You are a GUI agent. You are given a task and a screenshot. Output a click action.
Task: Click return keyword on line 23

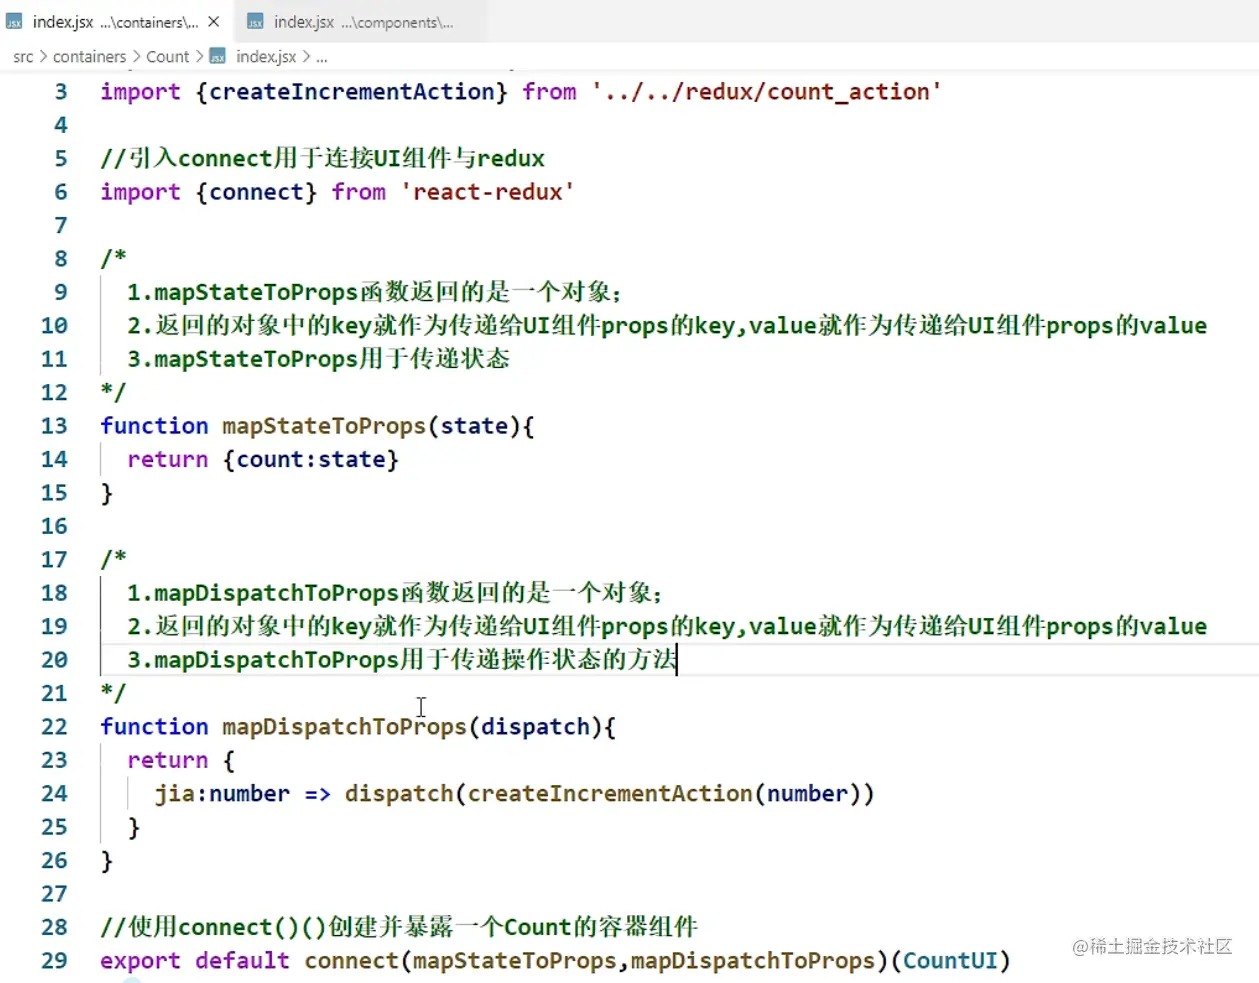167,761
